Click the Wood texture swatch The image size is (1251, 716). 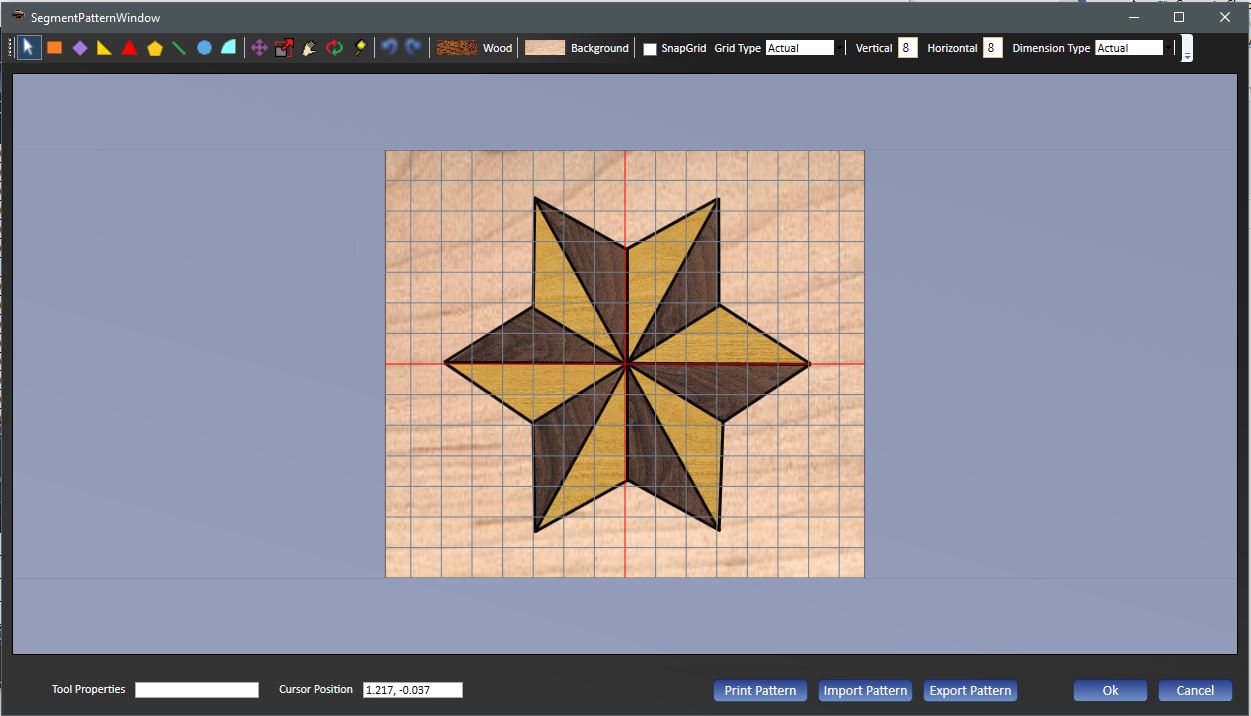click(x=456, y=48)
